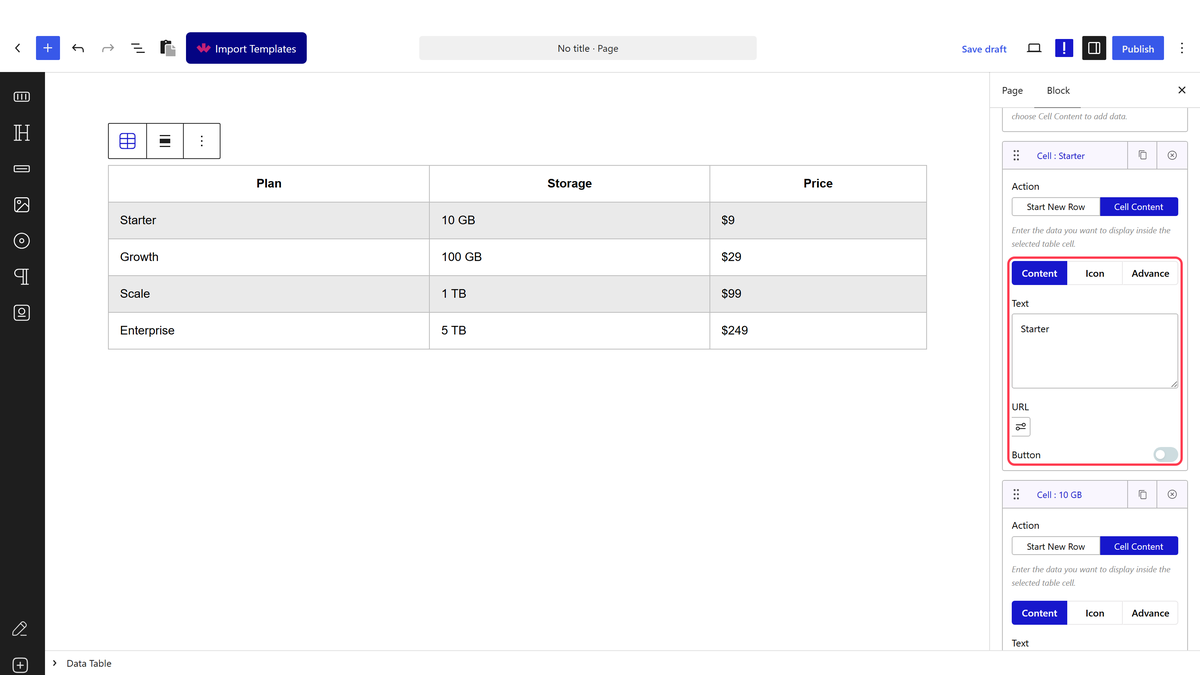This screenshot has height=675, width=1200.
Task: Click the blue exclamation mark icon
Action: point(1064,48)
